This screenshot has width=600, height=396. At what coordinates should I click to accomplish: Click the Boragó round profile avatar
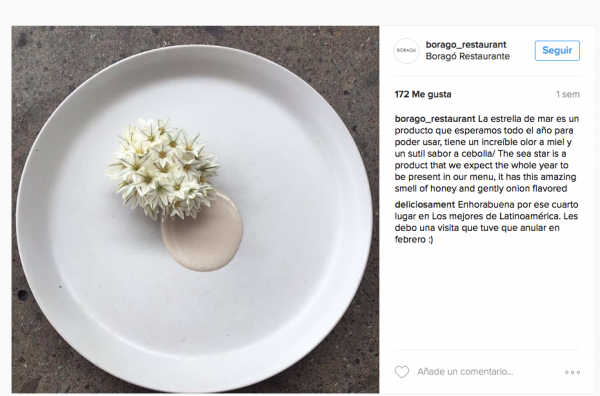click(x=406, y=51)
